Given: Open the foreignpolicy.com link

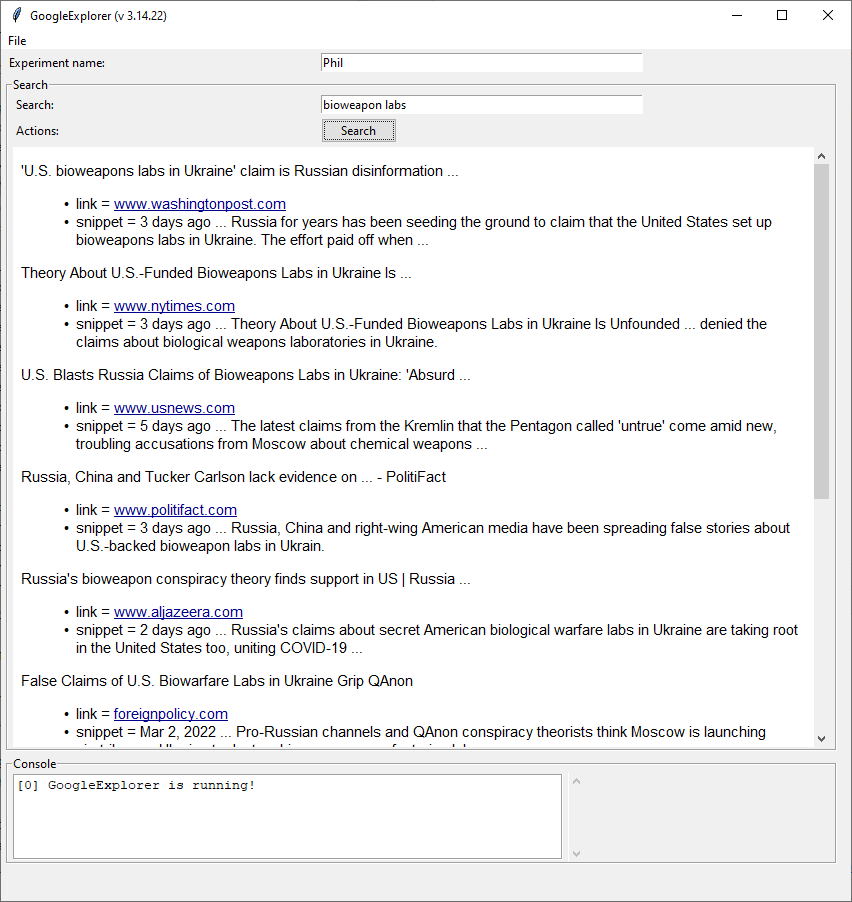Looking at the screenshot, I should tap(170, 714).
